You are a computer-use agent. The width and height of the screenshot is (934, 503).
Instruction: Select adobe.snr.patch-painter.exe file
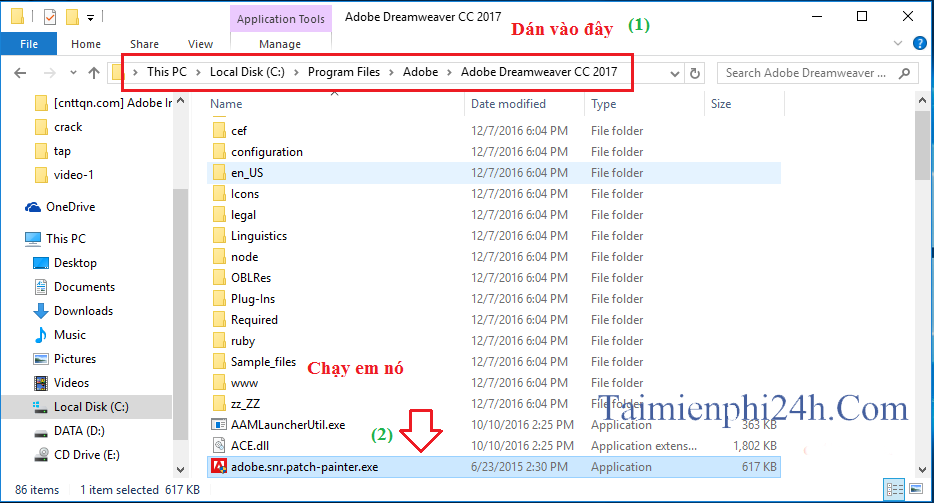tap(494, 467)
